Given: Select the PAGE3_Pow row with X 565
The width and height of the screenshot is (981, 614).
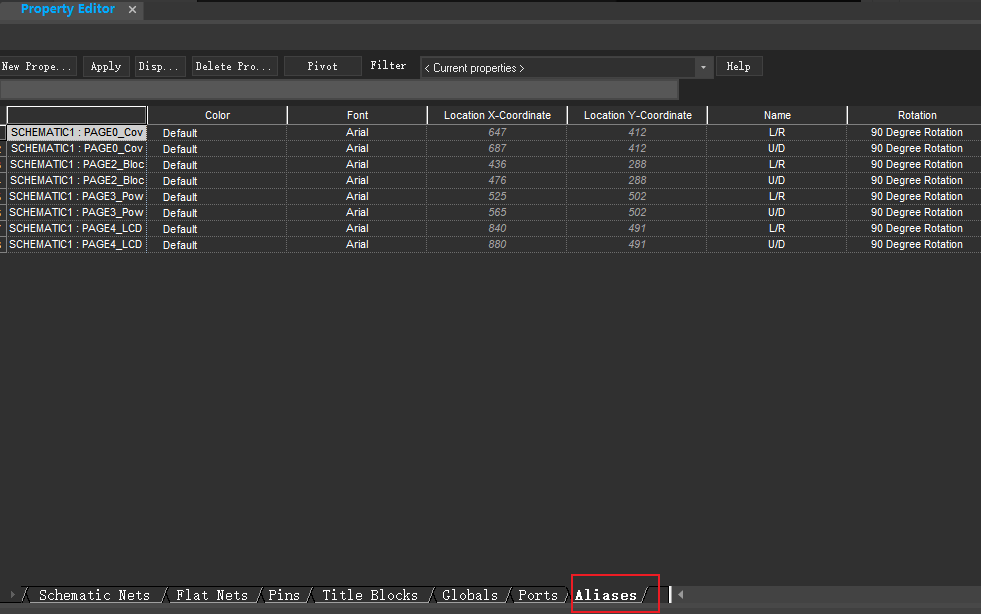Looking at the screenshot, I should 77,212.
